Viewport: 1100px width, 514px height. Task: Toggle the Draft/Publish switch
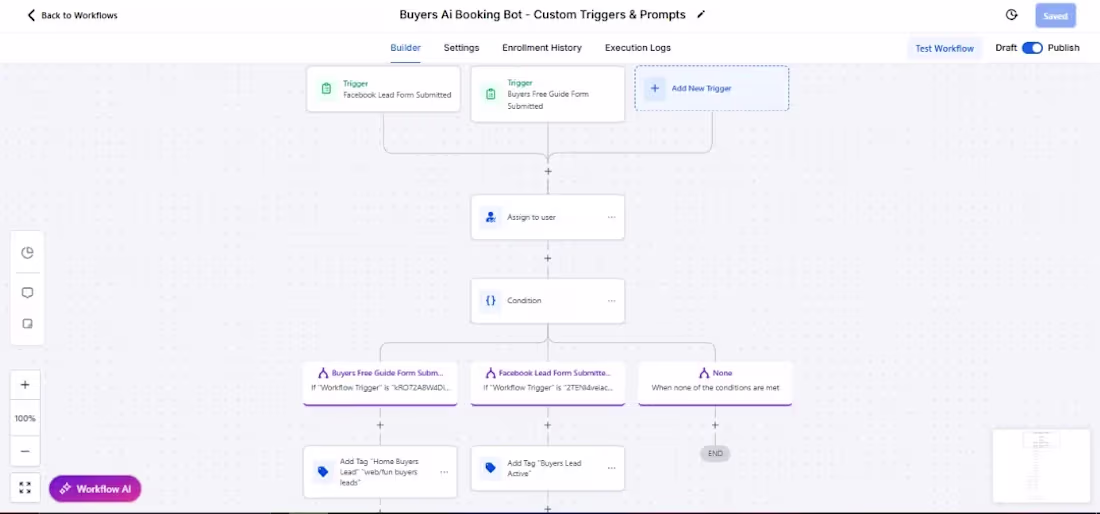pyautogui.click(x=1032, y=48)
